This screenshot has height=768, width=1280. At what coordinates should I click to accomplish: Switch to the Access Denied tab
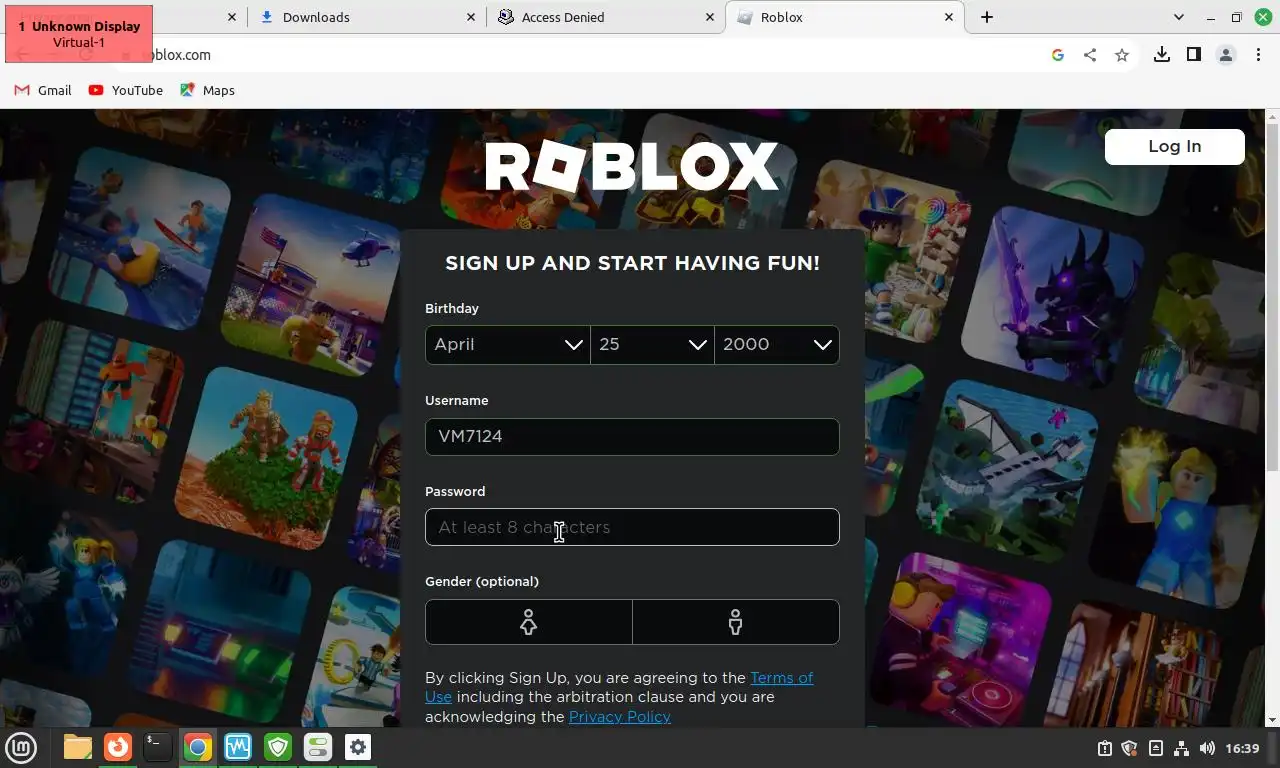605,17
